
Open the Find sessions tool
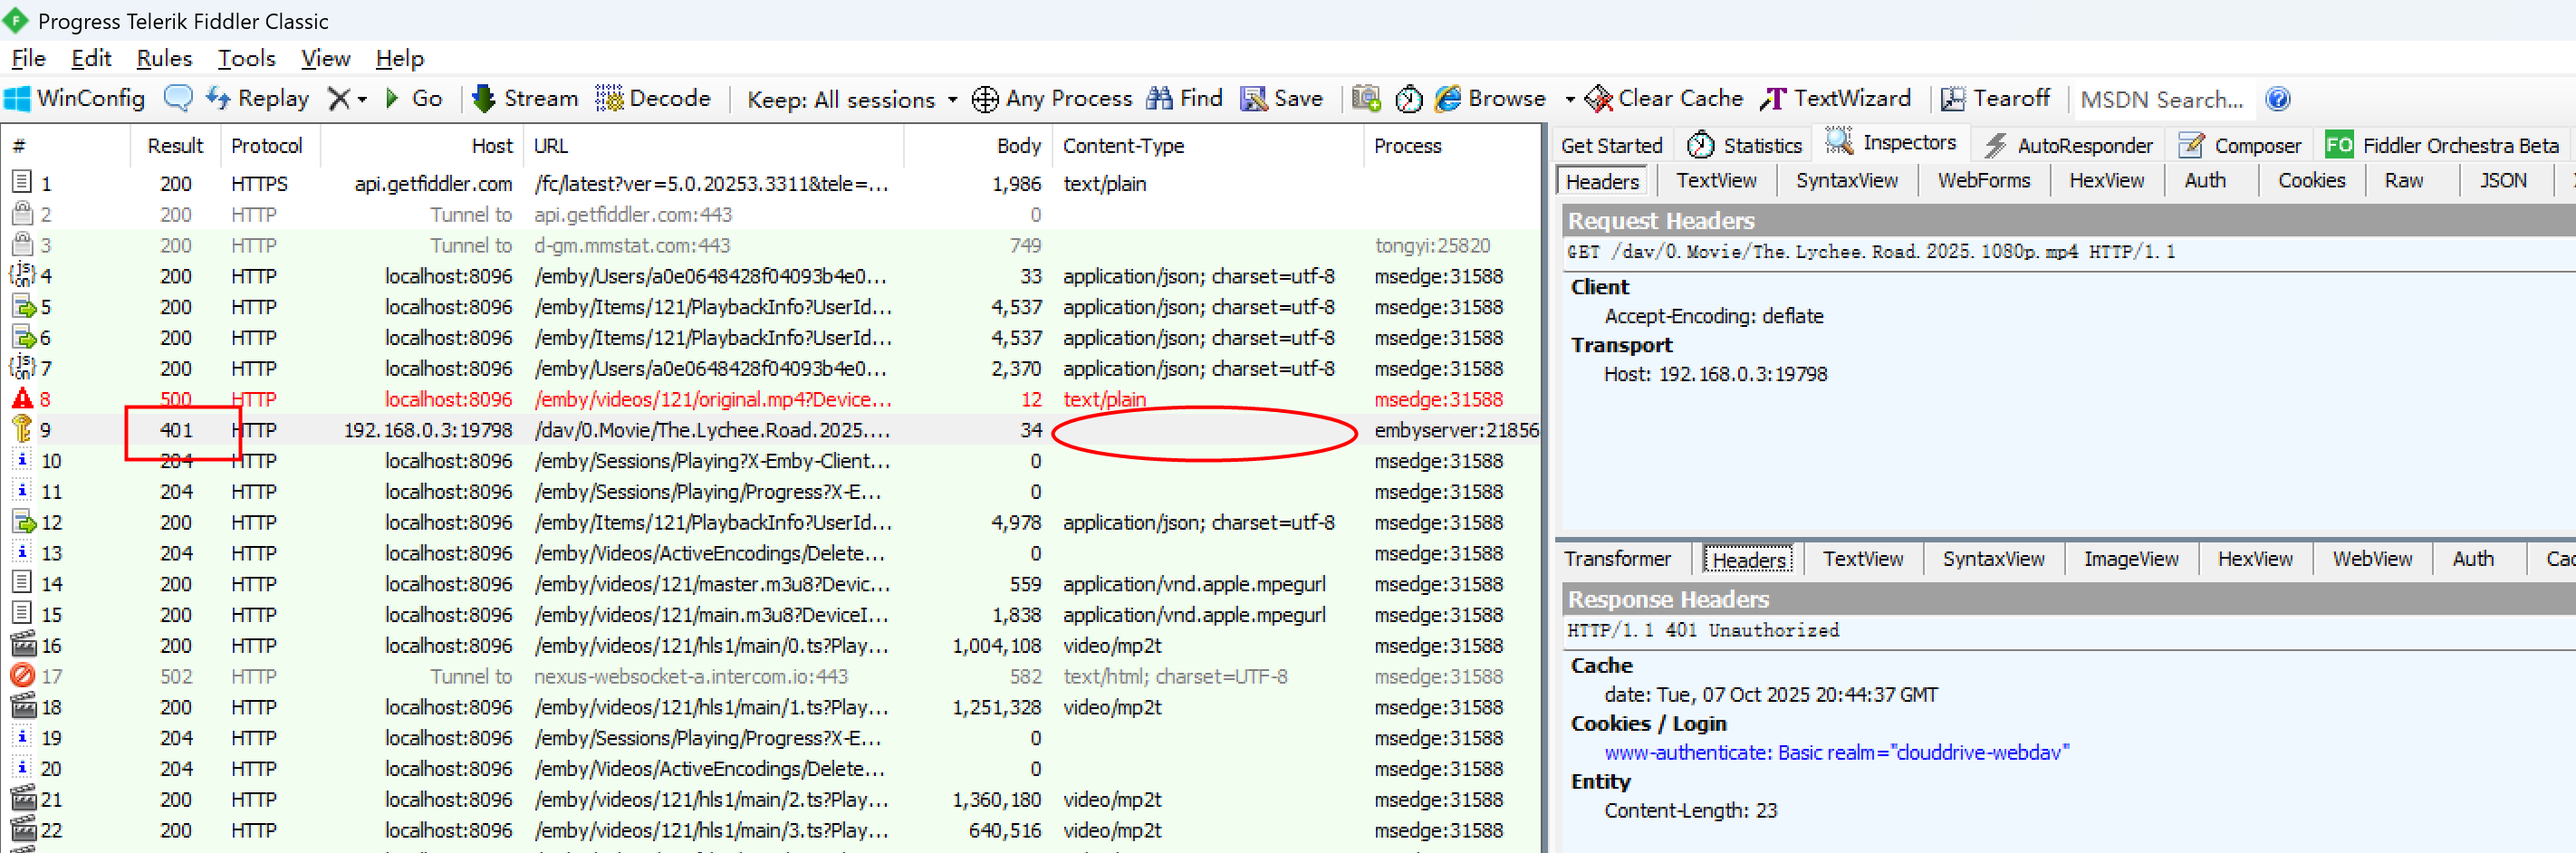point(1185,99)
